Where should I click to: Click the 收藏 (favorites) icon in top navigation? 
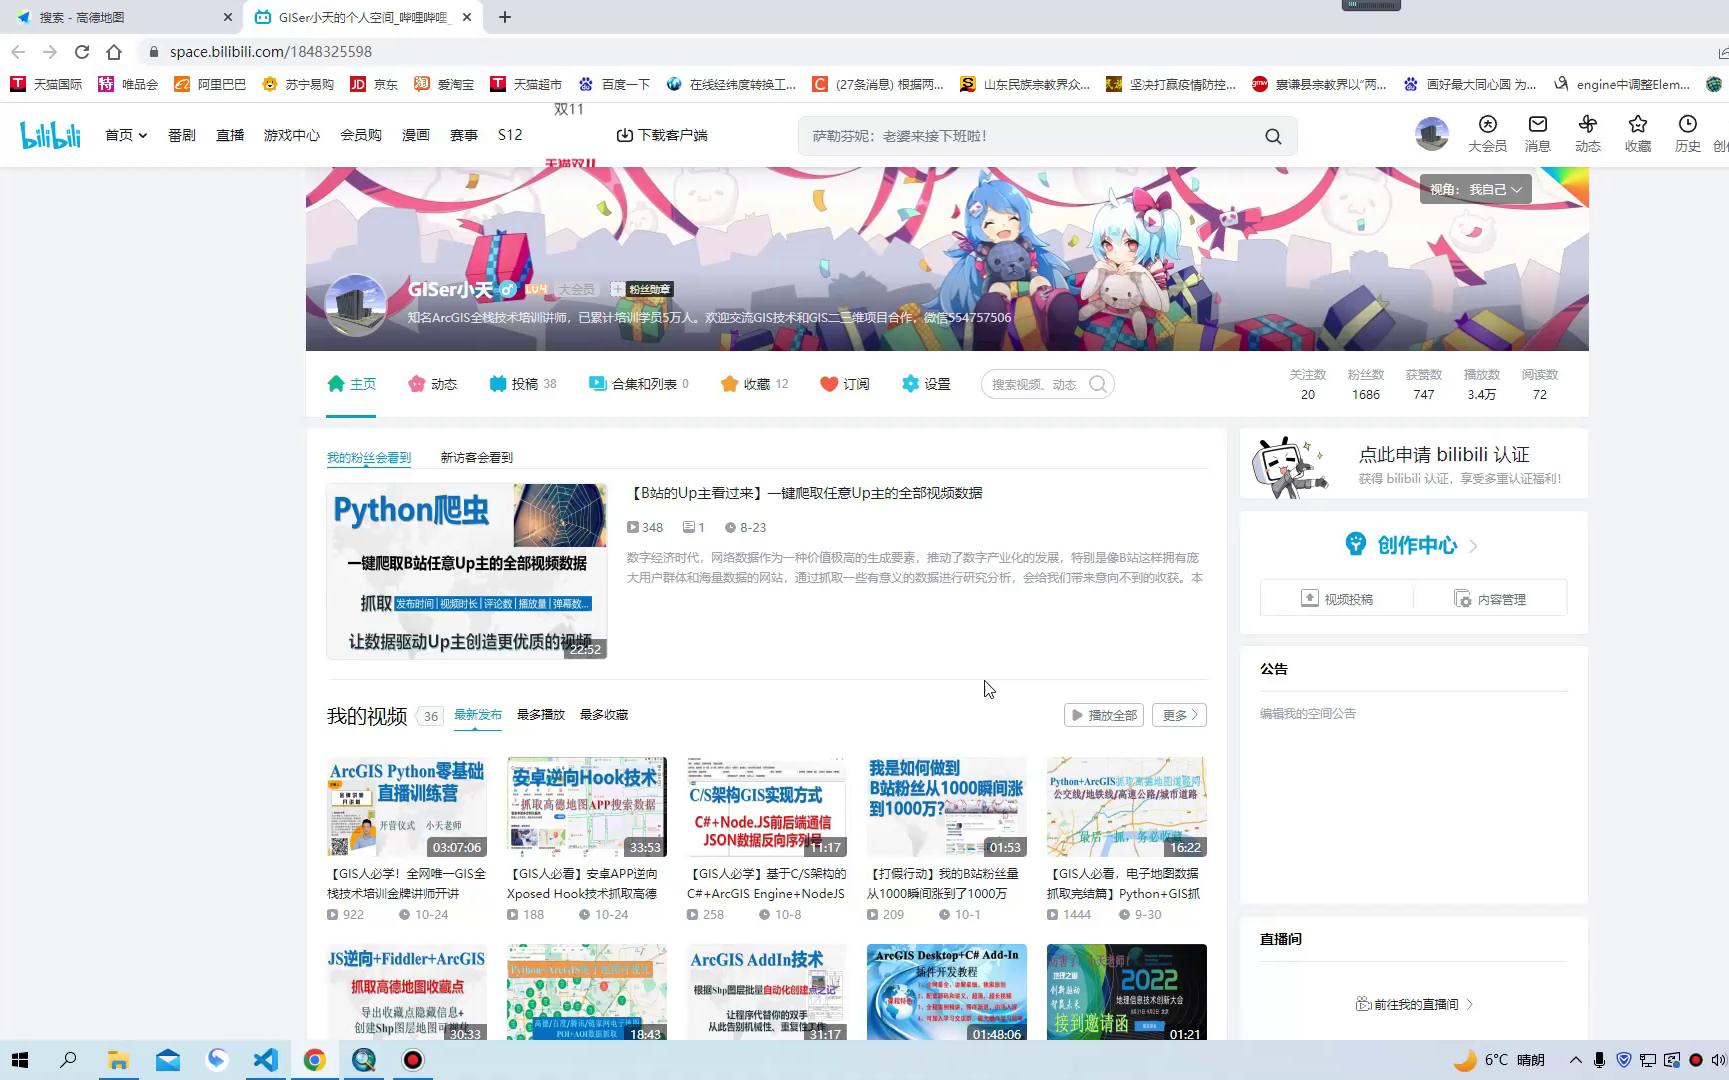(1637, 135)
